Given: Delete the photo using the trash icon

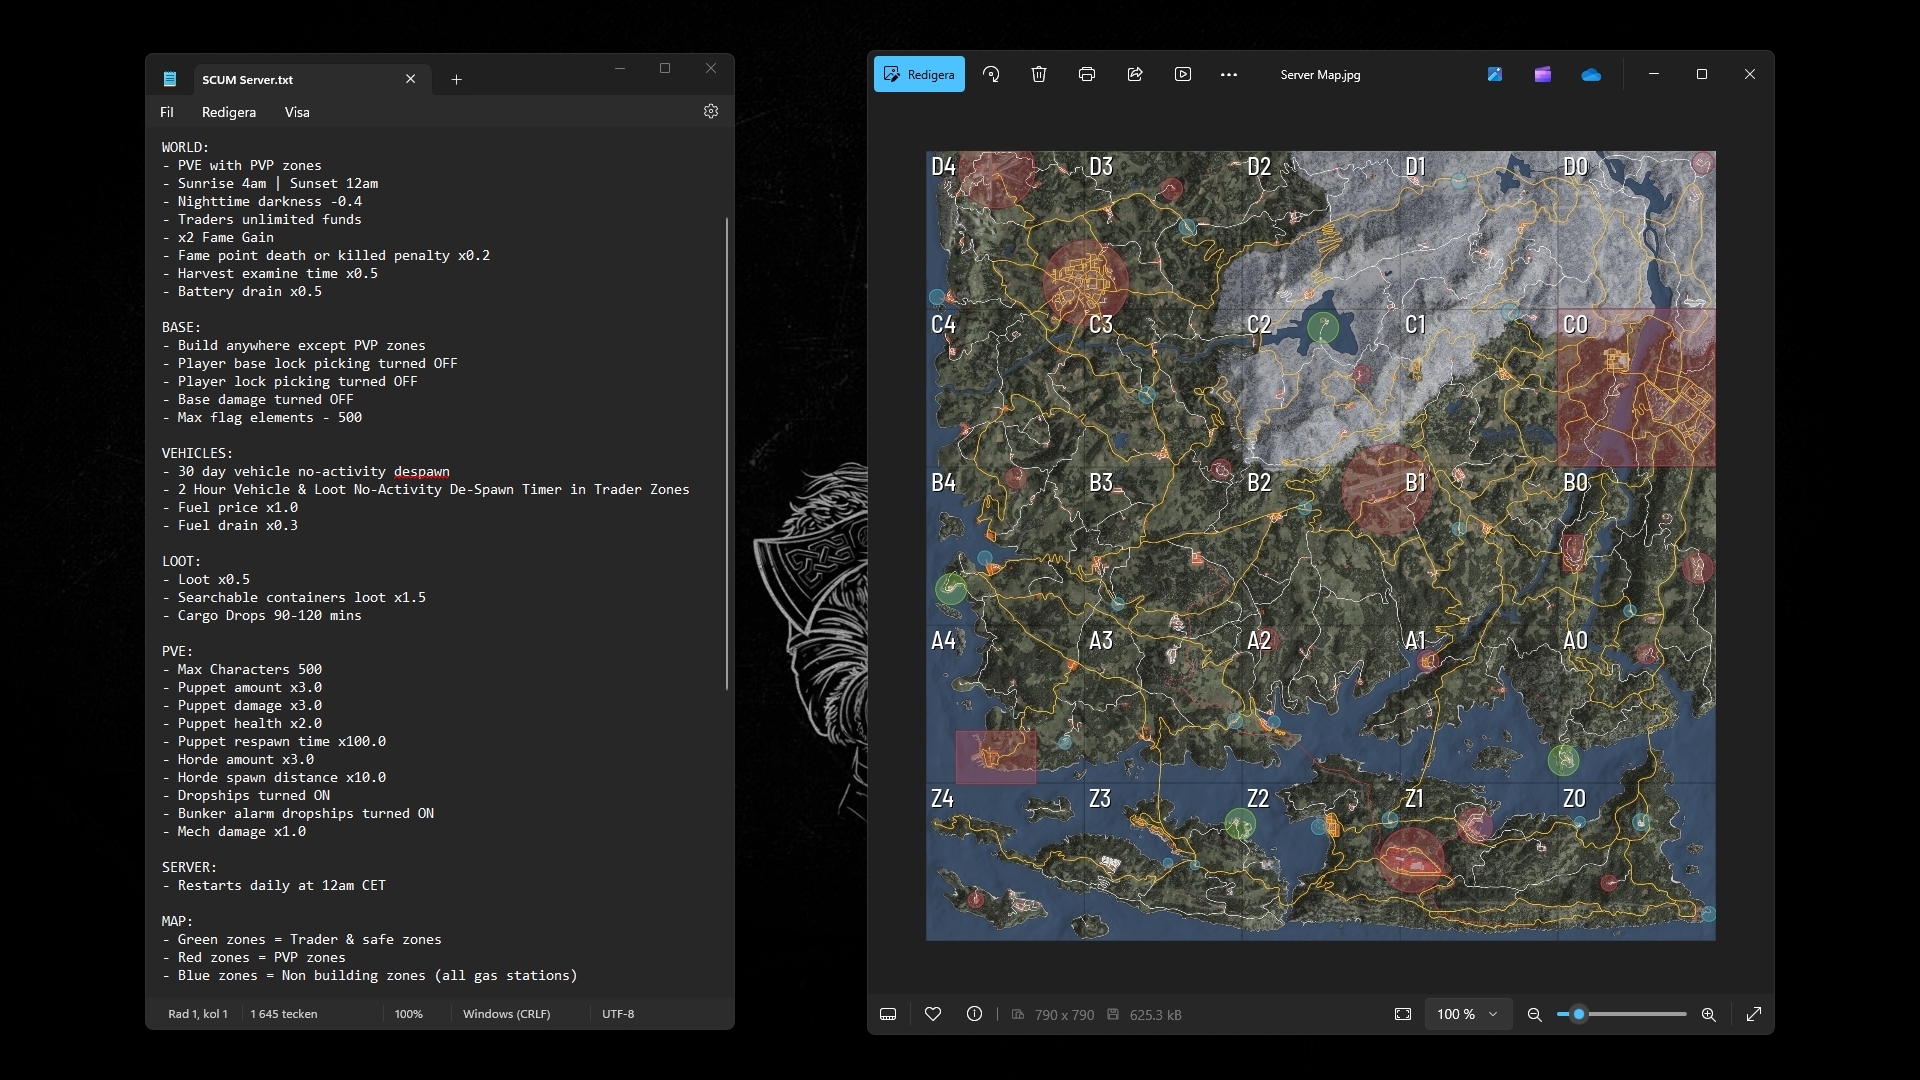Looking at the screenshot, I should (x=1039, y=74).
